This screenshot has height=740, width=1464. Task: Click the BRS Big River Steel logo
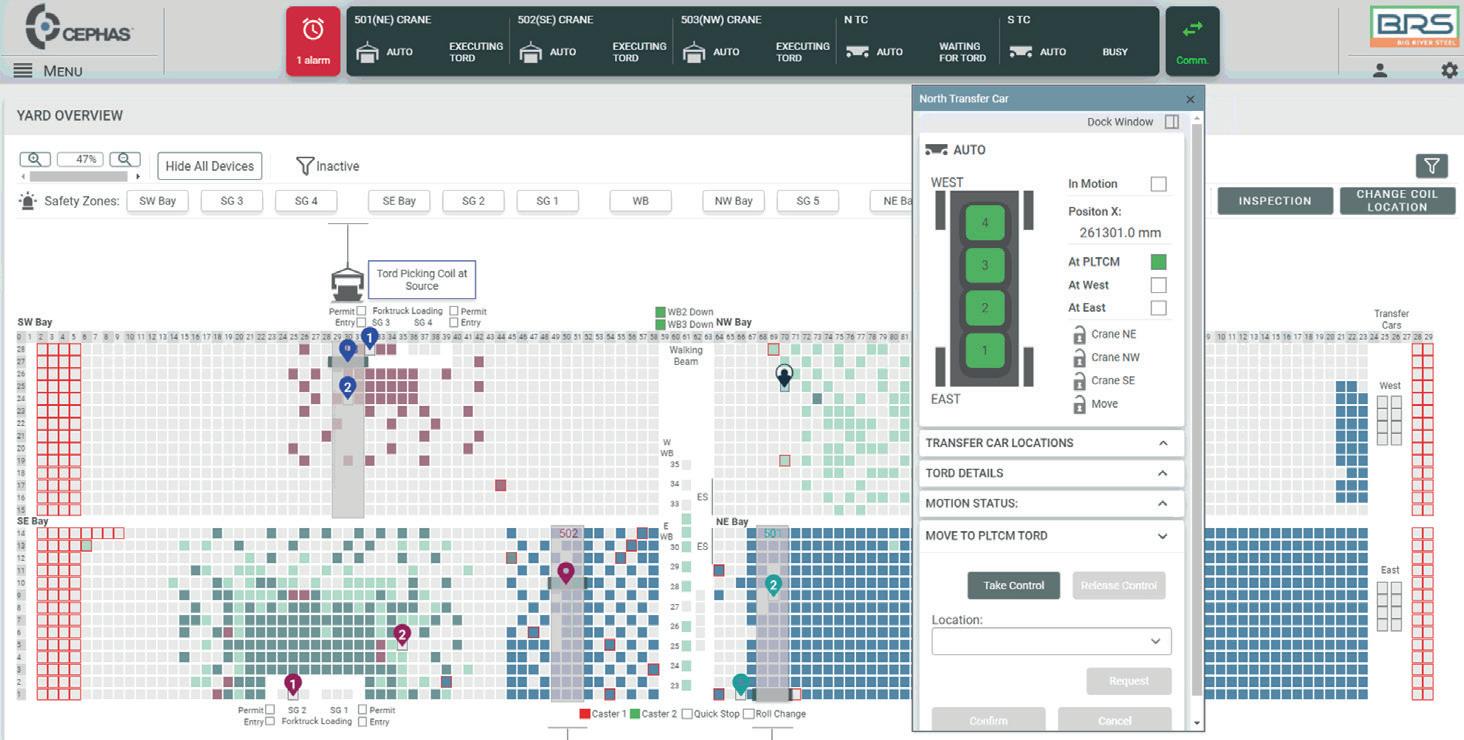1414,27
